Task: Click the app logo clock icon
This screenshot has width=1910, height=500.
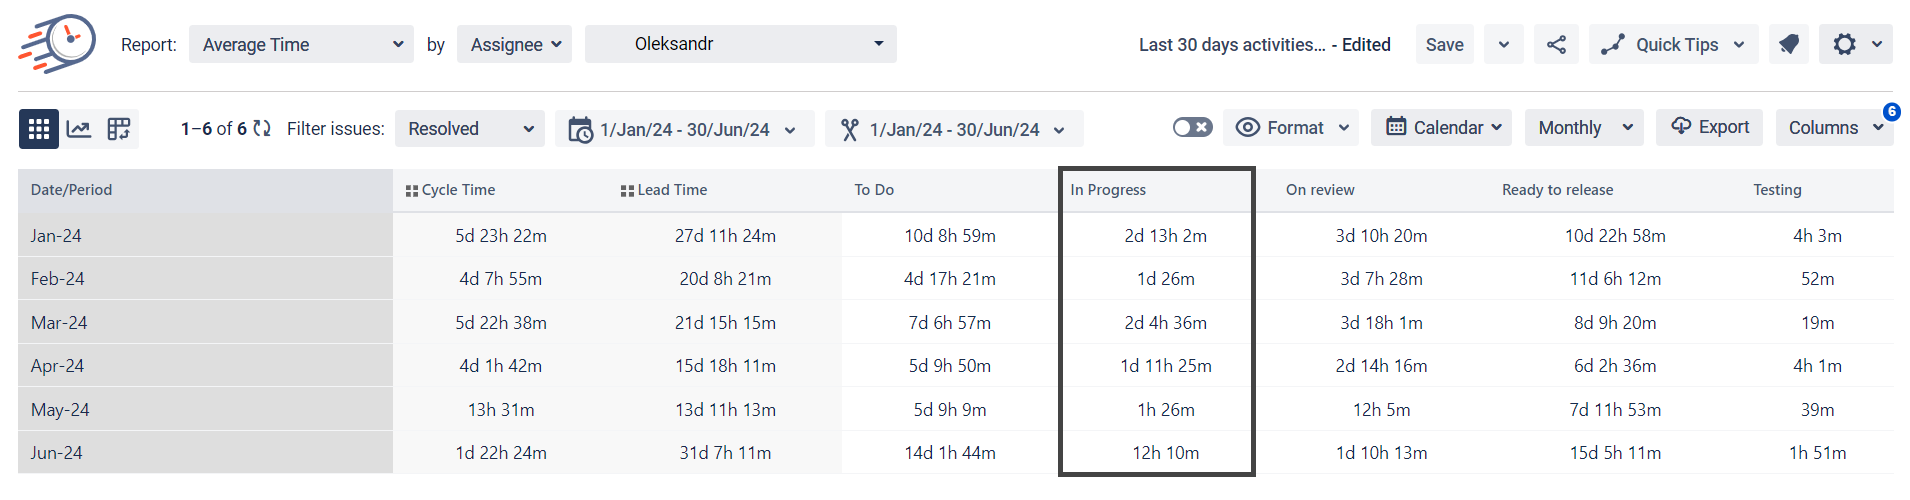Action: pos(57,44)
